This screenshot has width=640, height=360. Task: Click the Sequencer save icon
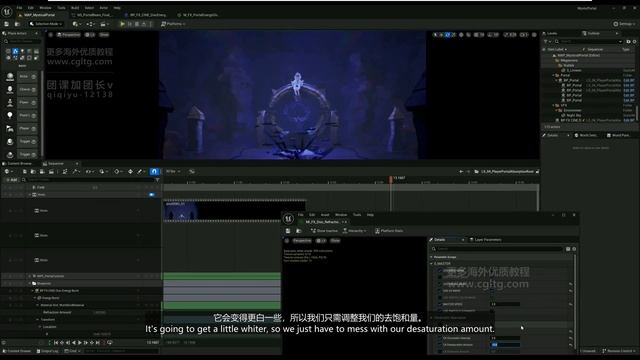[x=25, y=171]
